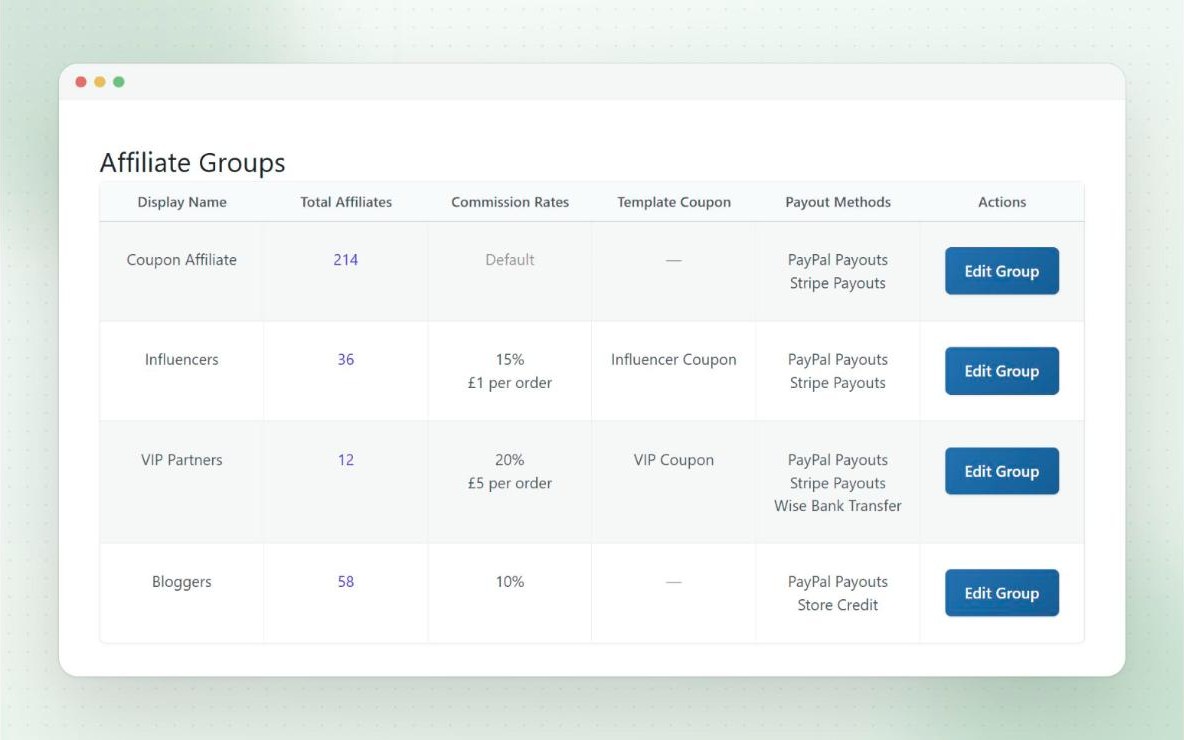Image resolution: width=1184 pixels, height=740 pixels.
Task: Edit the VIP Partners group
Action: (x=1001, y=471)
